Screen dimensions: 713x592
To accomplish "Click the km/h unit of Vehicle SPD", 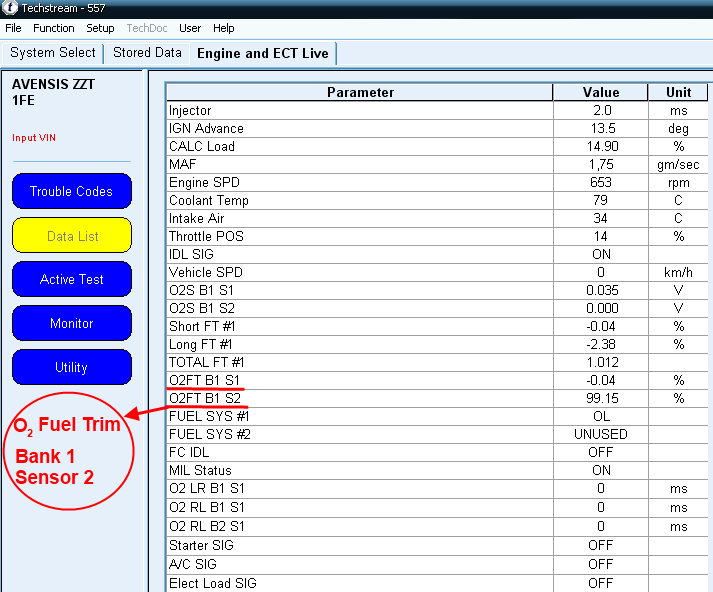I will click(x=678, y=272).
